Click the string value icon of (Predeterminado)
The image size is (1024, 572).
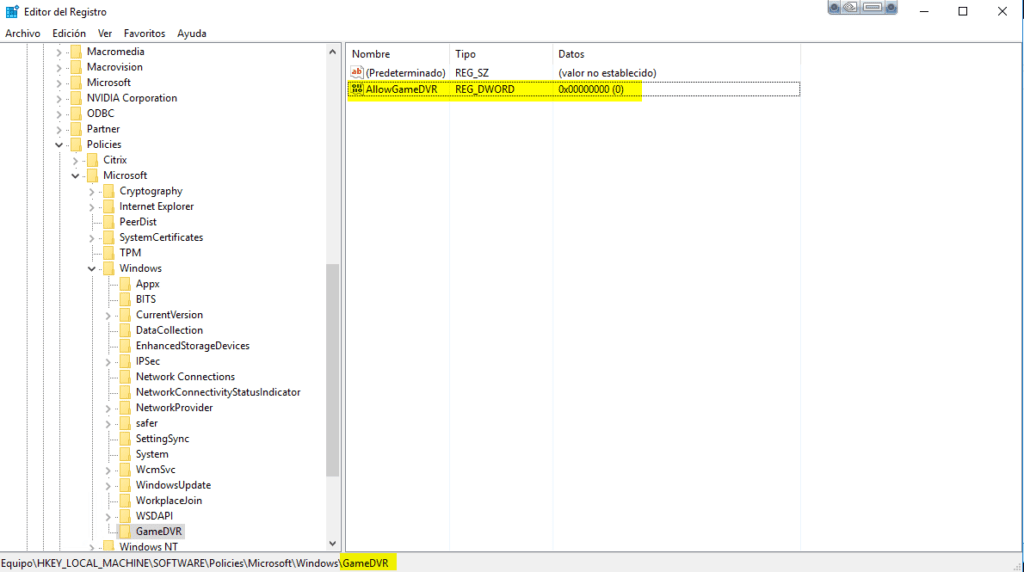[357, 72]
